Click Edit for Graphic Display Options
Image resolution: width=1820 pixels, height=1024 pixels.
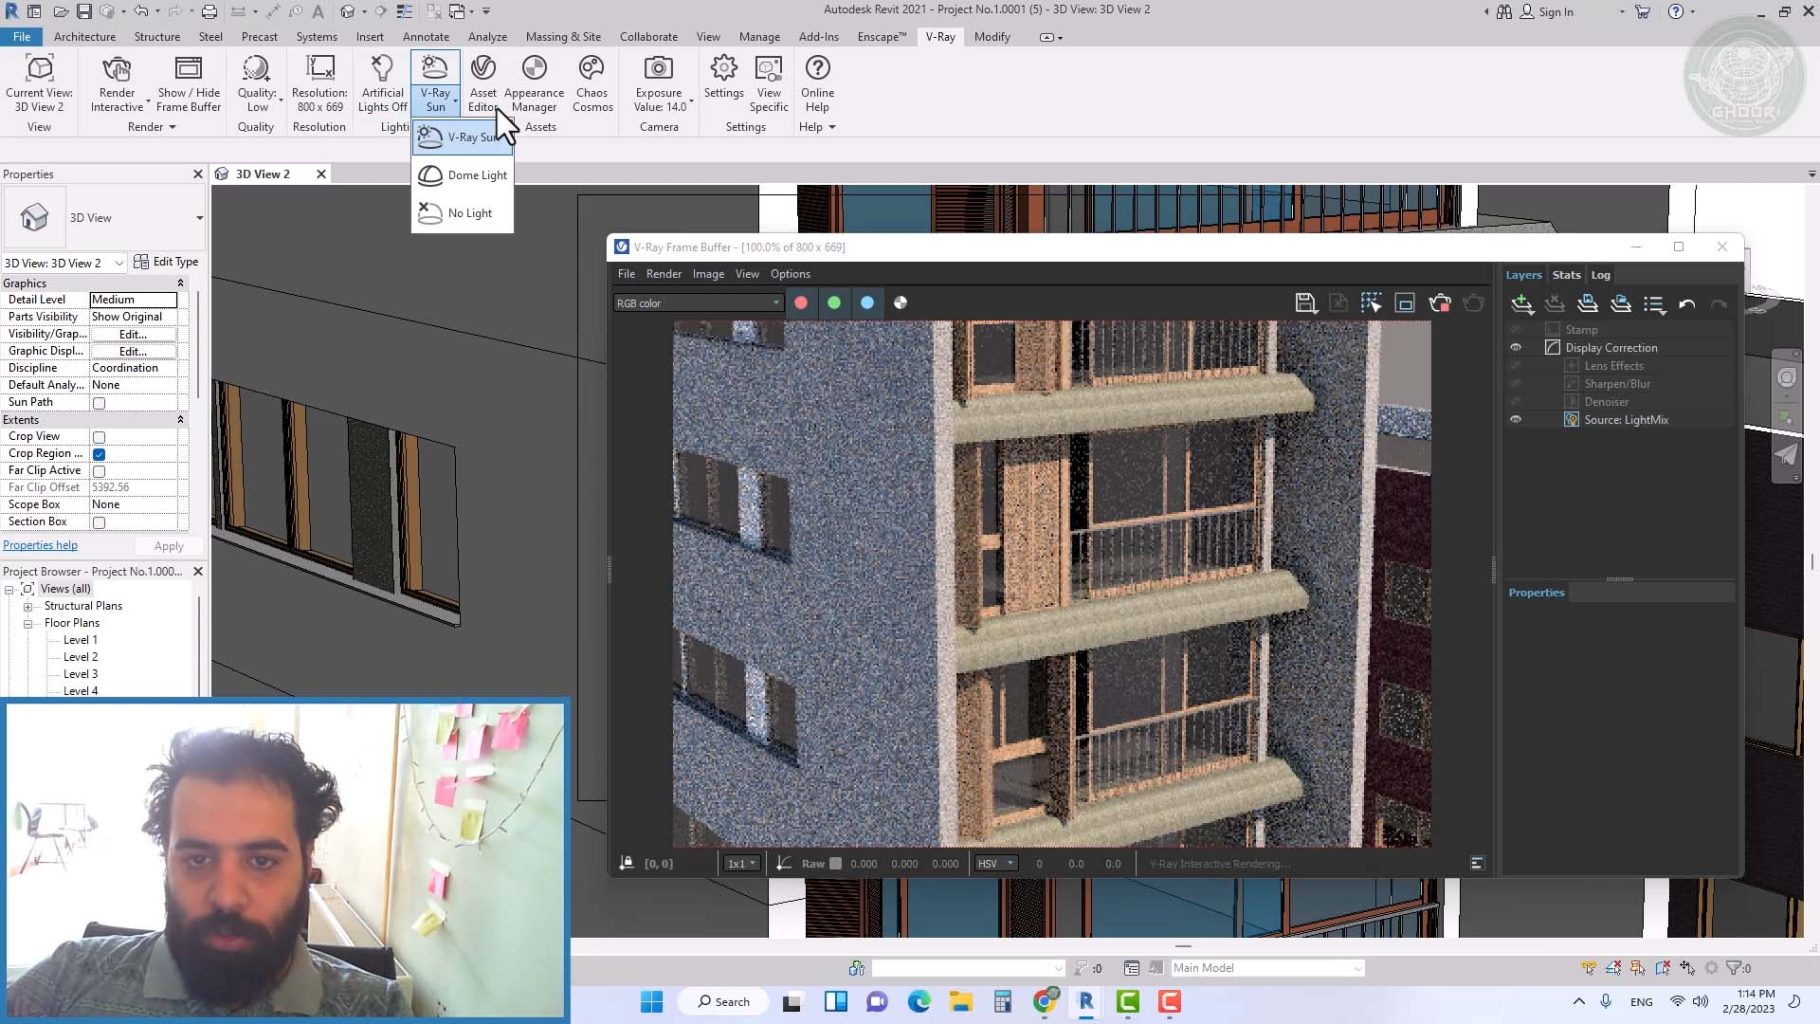pyautogui.click(x=133, y=351)
